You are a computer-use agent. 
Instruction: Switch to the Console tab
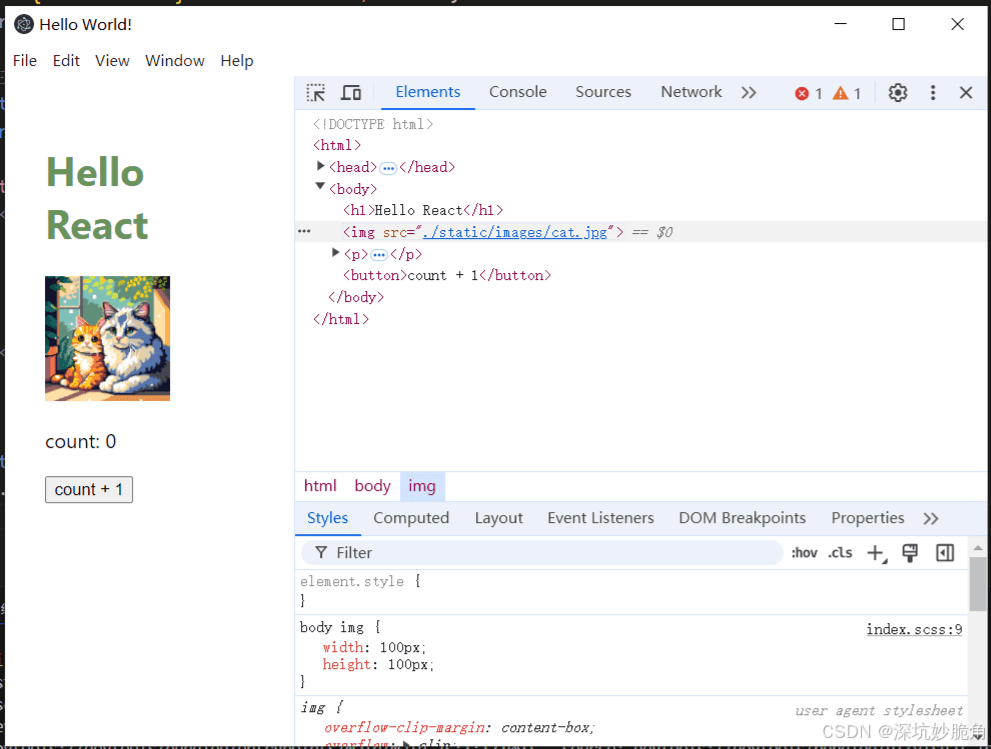click(517, 92)
